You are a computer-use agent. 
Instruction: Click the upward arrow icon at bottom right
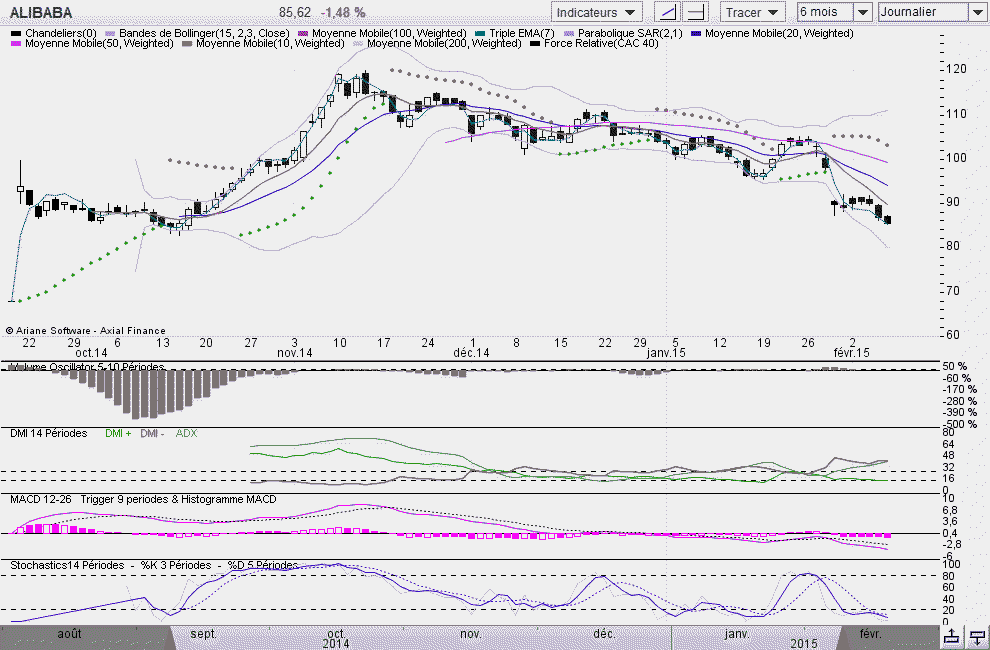point(952,636)
